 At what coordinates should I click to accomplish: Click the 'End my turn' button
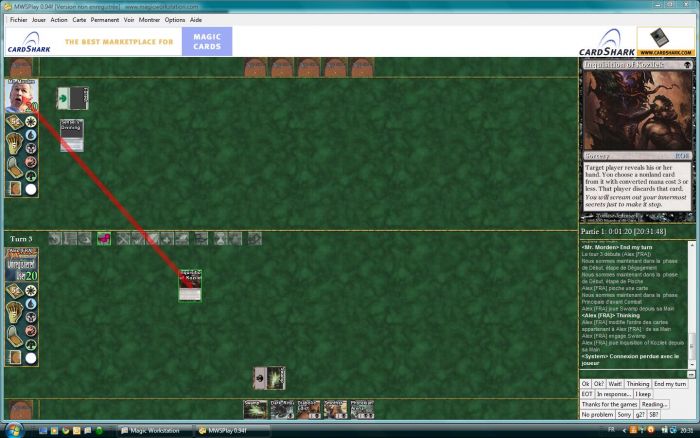(670, 384)
